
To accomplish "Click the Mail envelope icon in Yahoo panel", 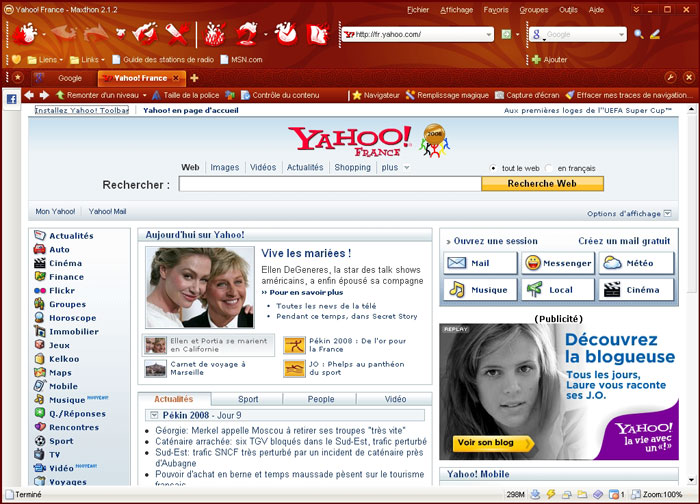I will (456, 263).
